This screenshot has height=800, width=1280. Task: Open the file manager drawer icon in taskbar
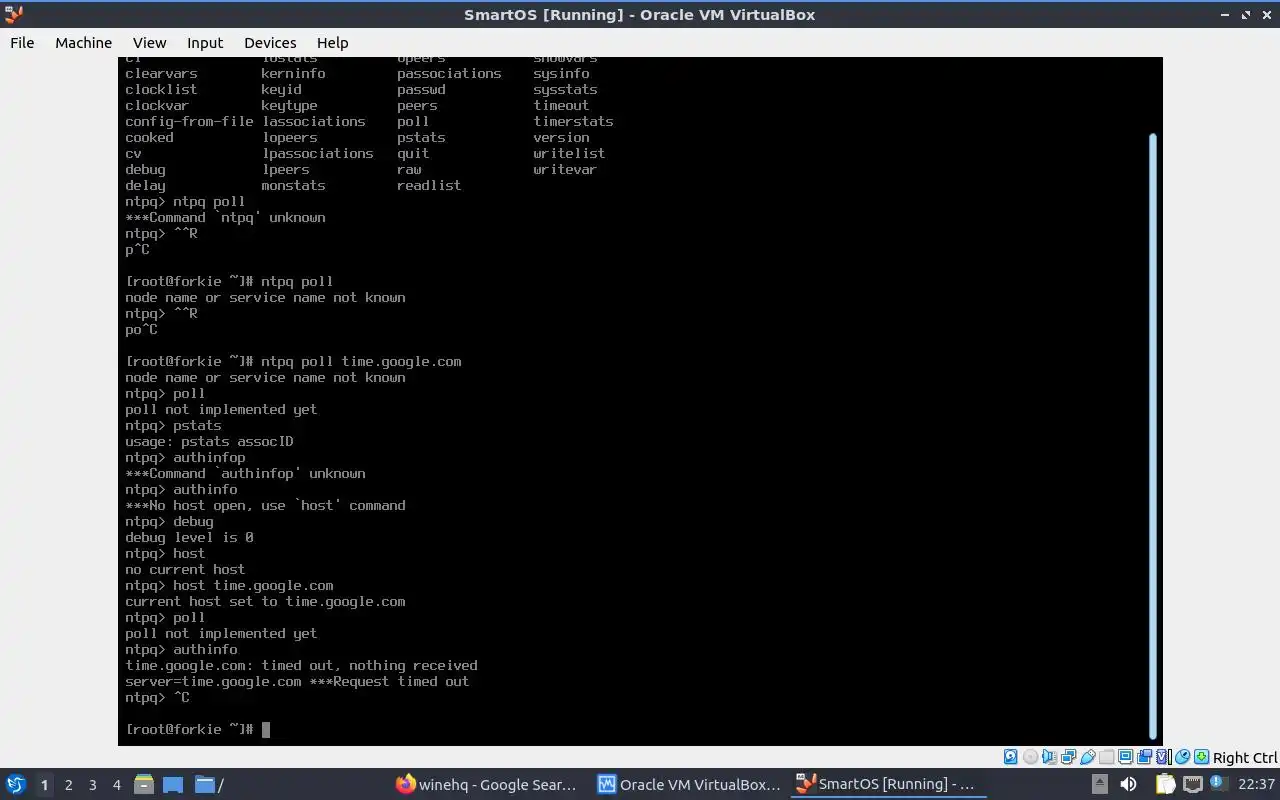[x=143, y=784]
